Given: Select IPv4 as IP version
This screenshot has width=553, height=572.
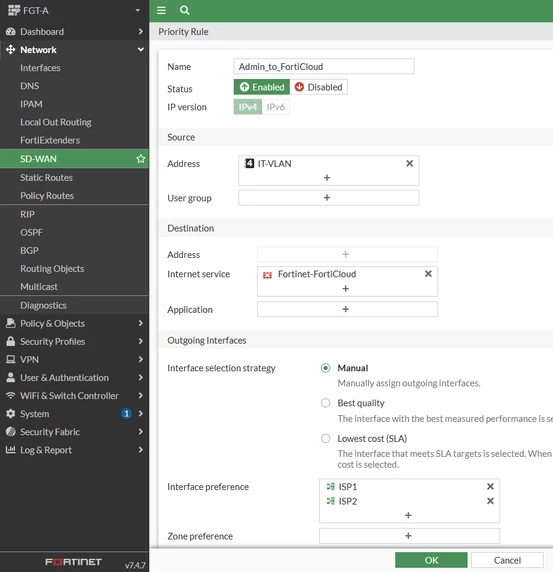Looking at the screenshot, I should (x=248, y=107).
